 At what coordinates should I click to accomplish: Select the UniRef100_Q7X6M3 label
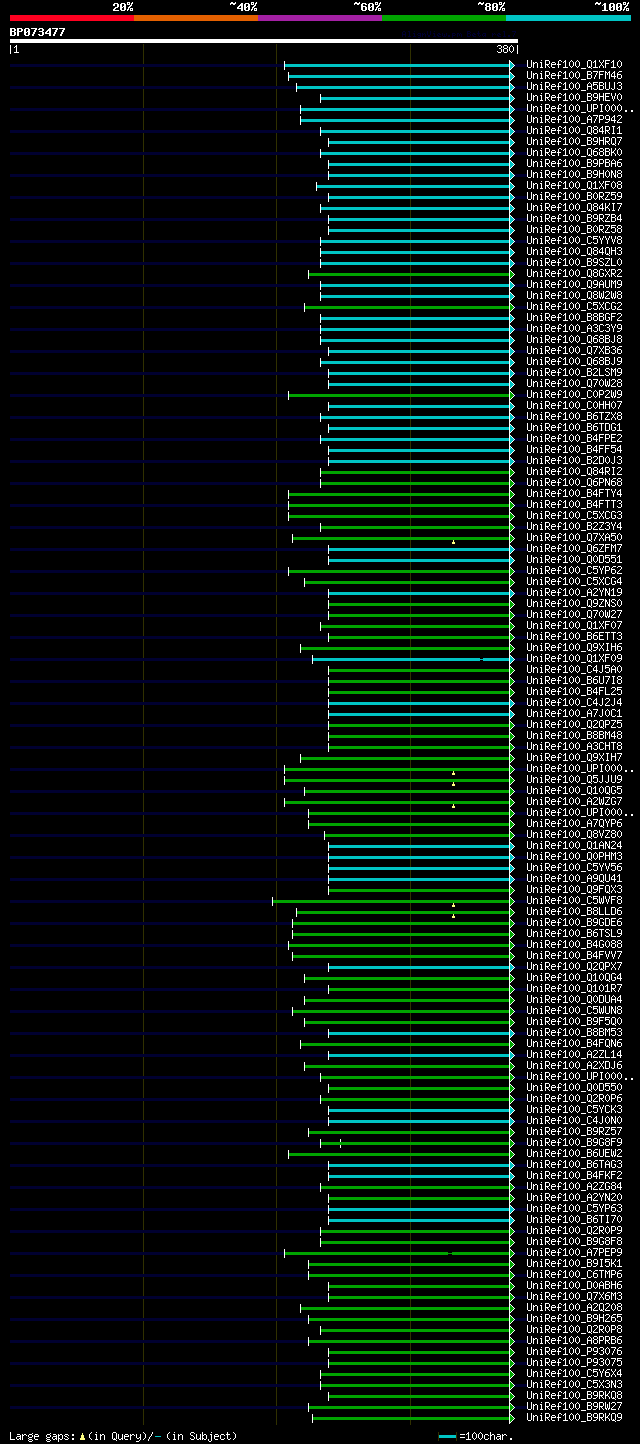tap(574, 1297)
